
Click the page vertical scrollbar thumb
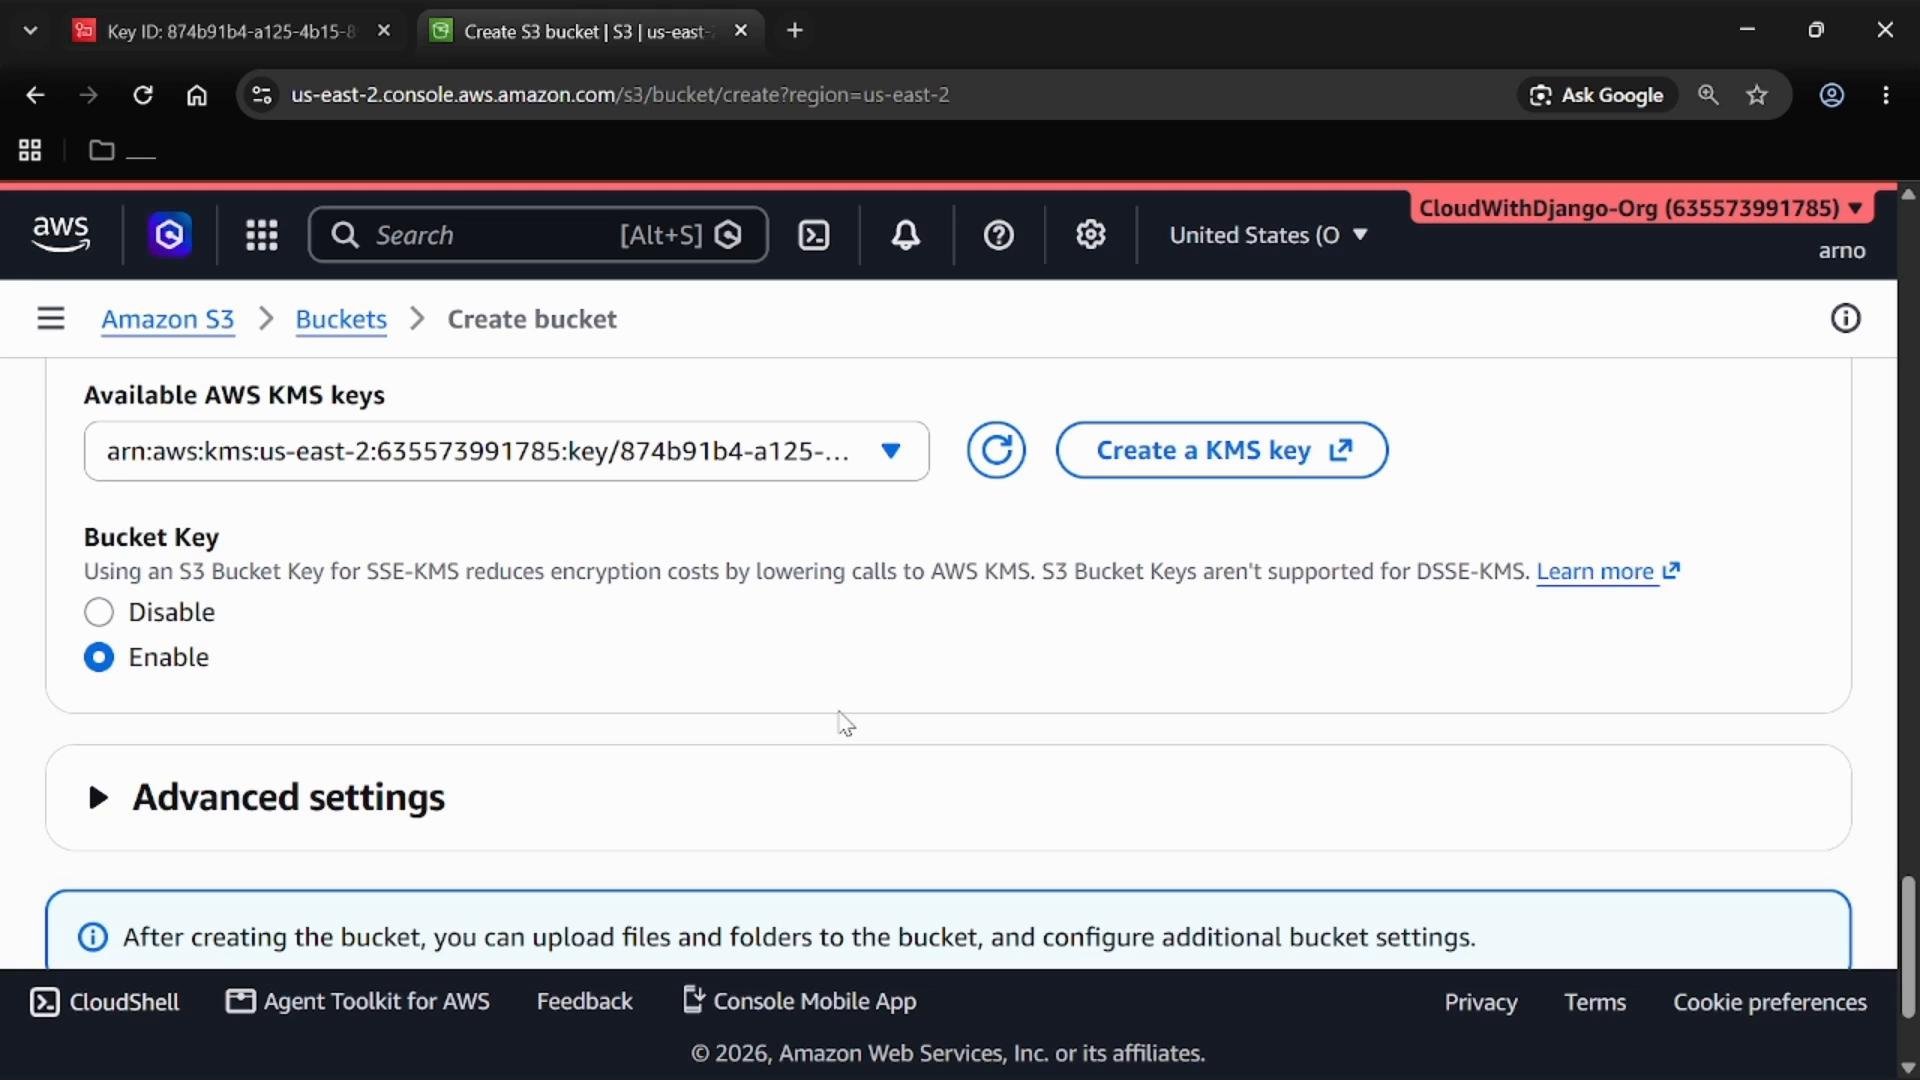point(1908,947)
